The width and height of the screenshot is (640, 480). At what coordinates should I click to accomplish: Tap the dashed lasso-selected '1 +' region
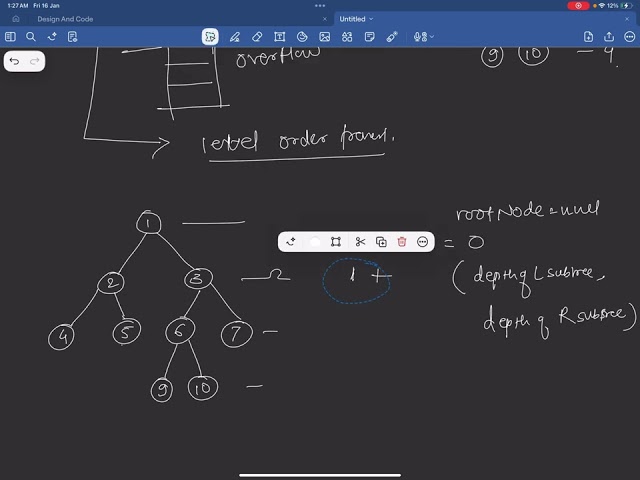click(x=356, y=281)
